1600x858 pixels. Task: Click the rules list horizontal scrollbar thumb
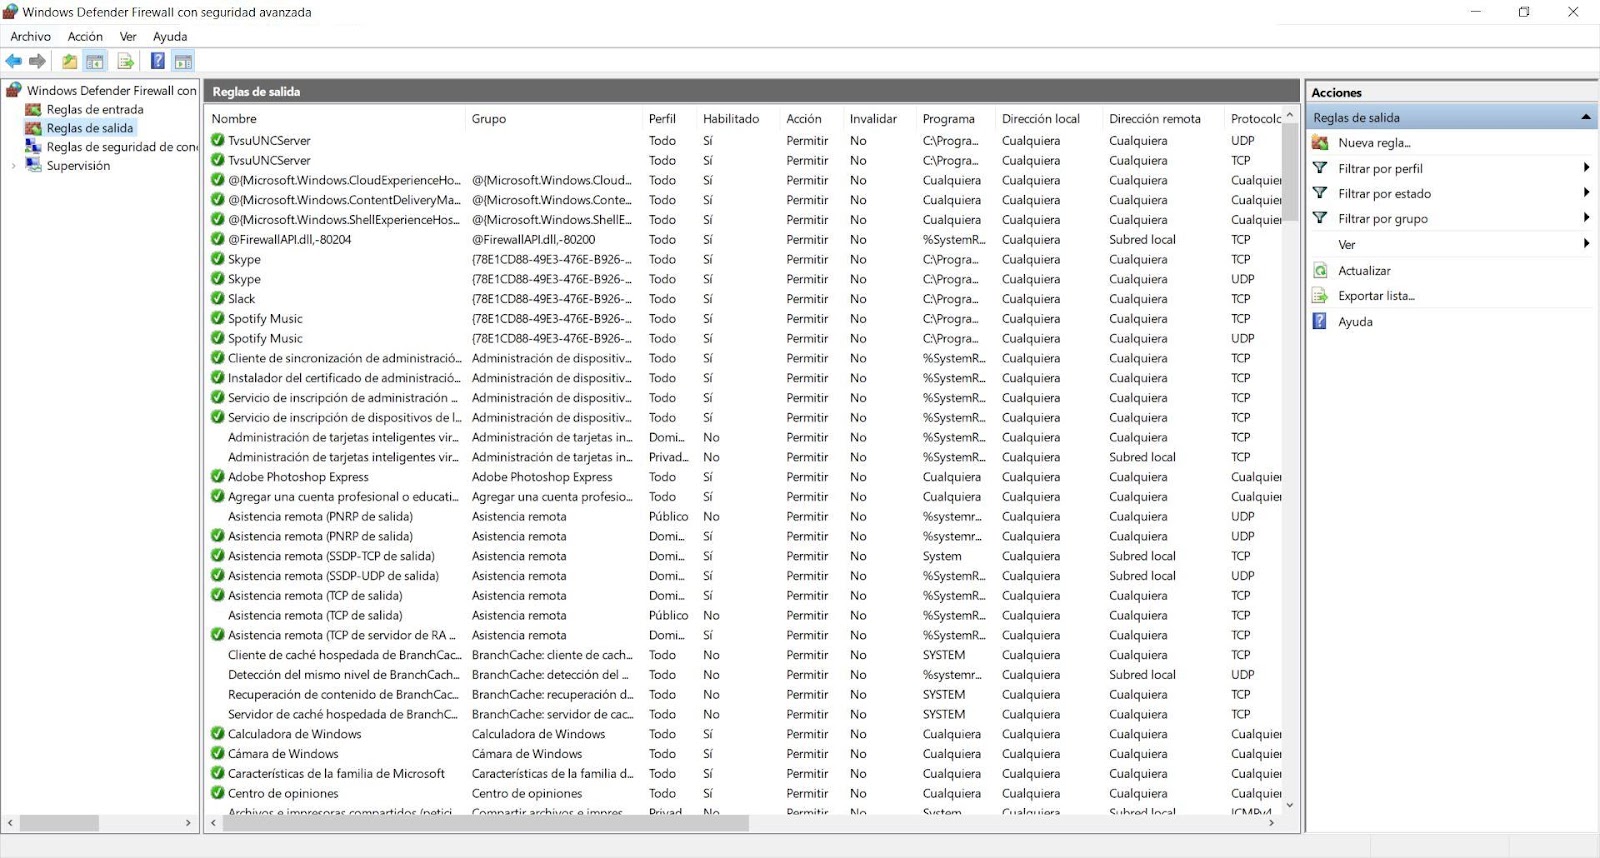pyautogui.click(x=485, y=823)
